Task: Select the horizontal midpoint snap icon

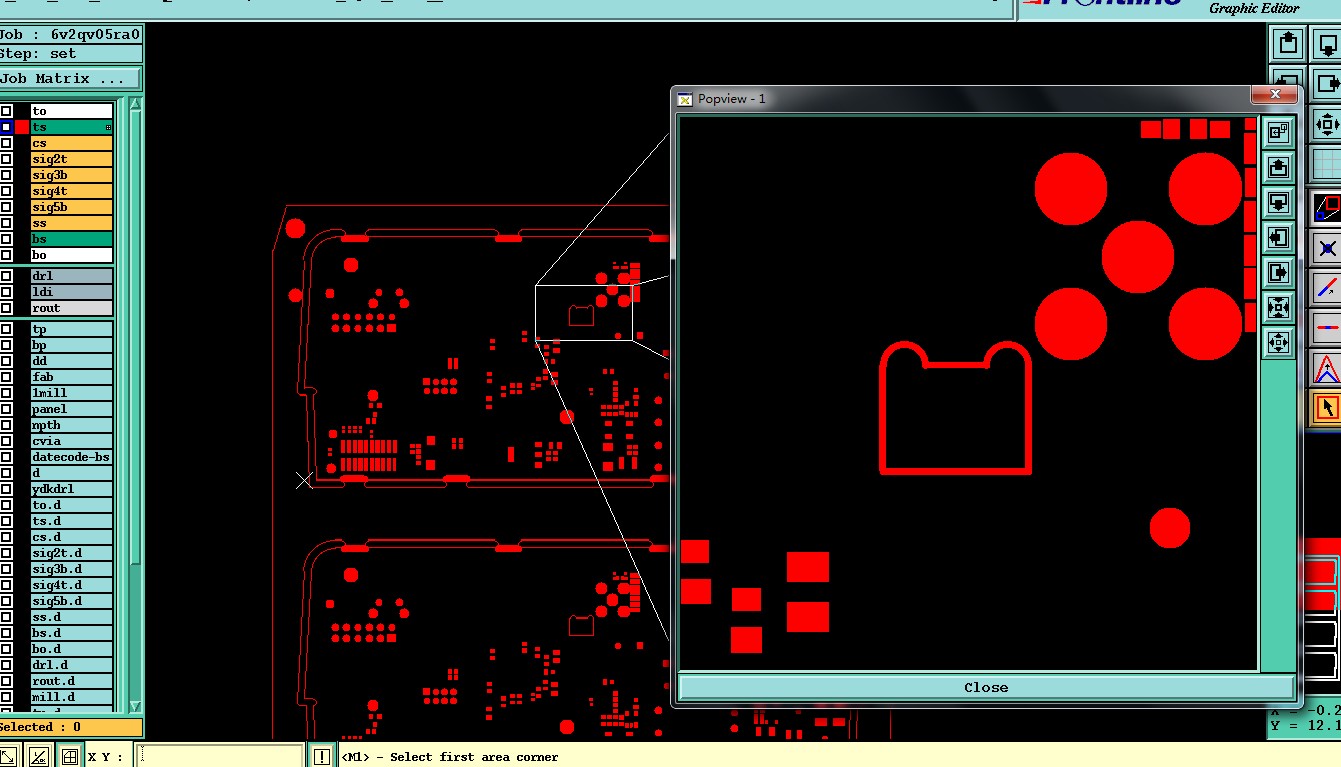Action: pyautogui.click(x=1327, y=327)
